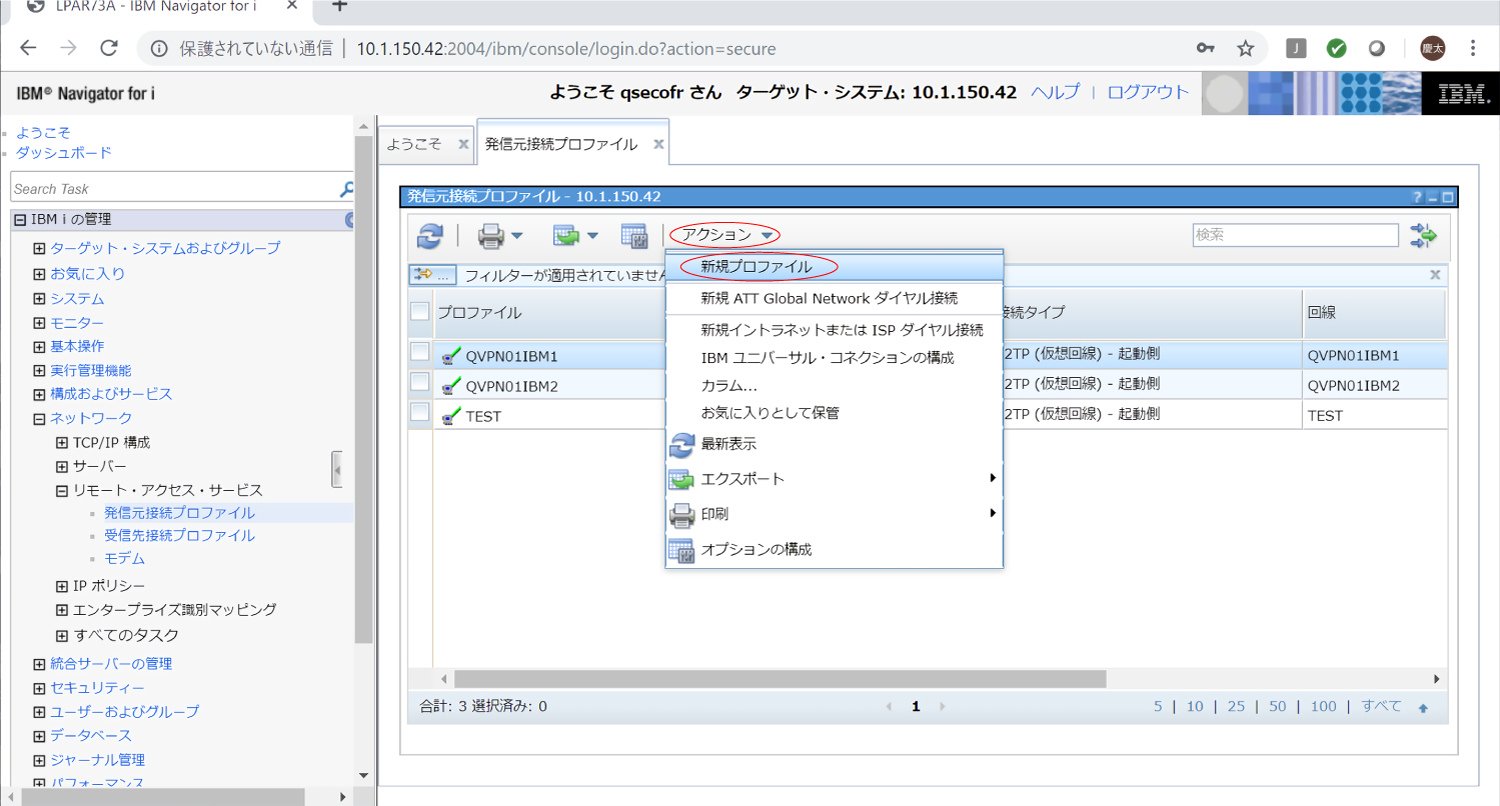This screenshot has width=1500, height=806.
Task: Check the QVPN01IBM1 row checkbox
Action: pyautogui.click(x=420, y=352)
